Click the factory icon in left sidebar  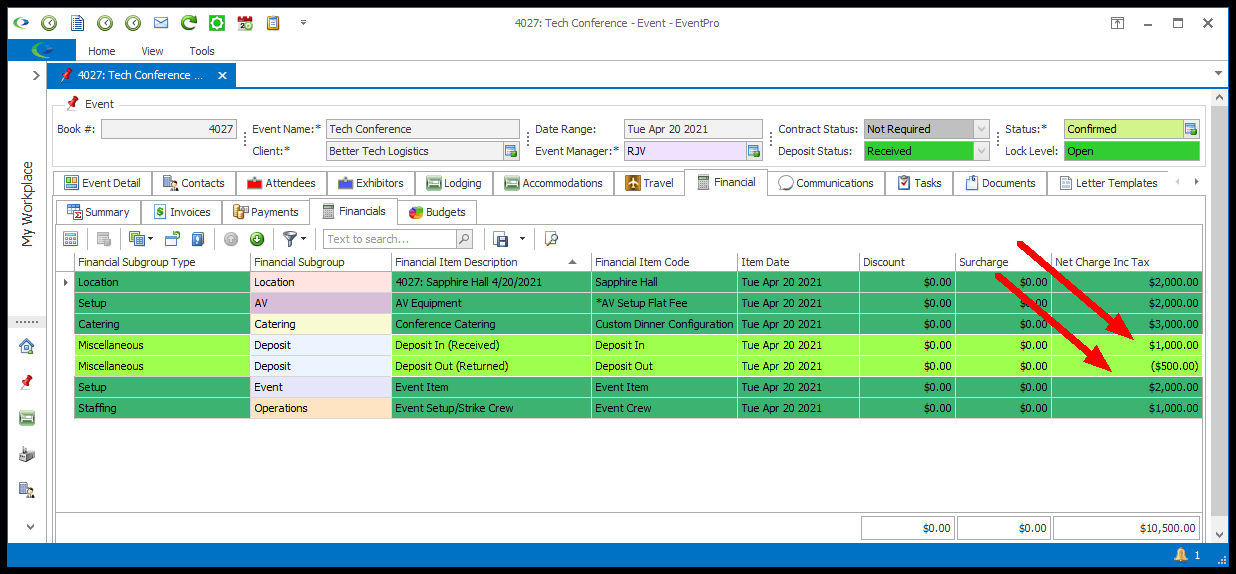coord(27,454)
